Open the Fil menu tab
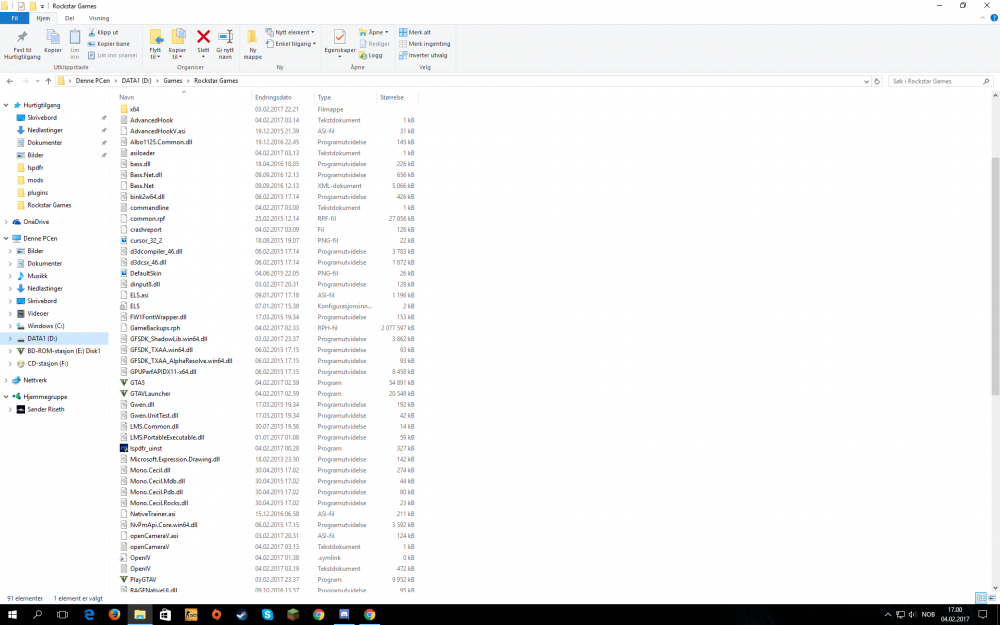This screenshot has width=1000, height=625. click(15, 18)
